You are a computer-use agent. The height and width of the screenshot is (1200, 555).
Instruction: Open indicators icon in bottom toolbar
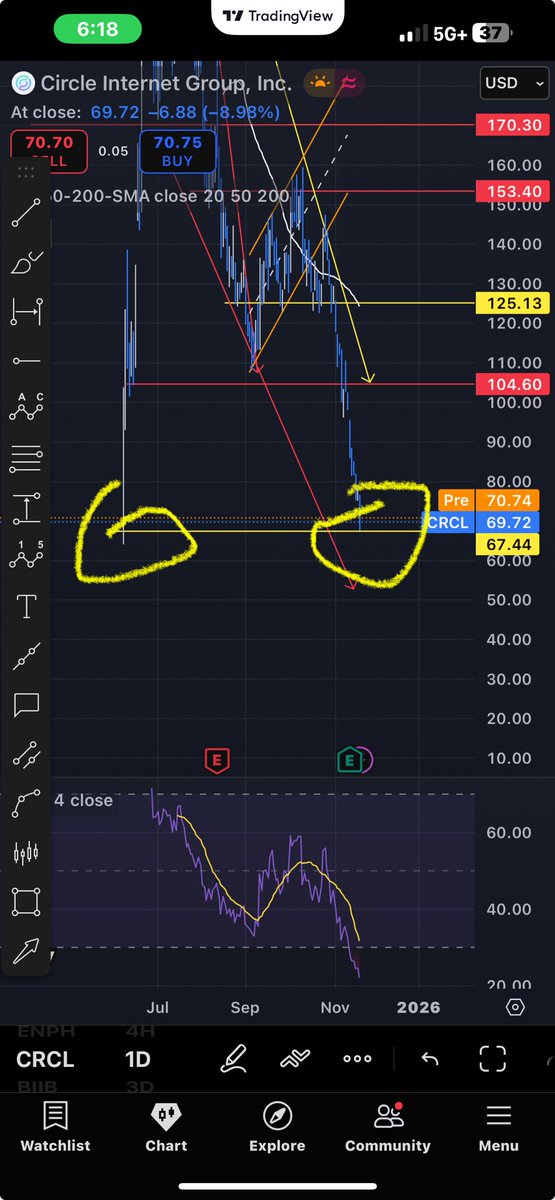coord(295,1058)
